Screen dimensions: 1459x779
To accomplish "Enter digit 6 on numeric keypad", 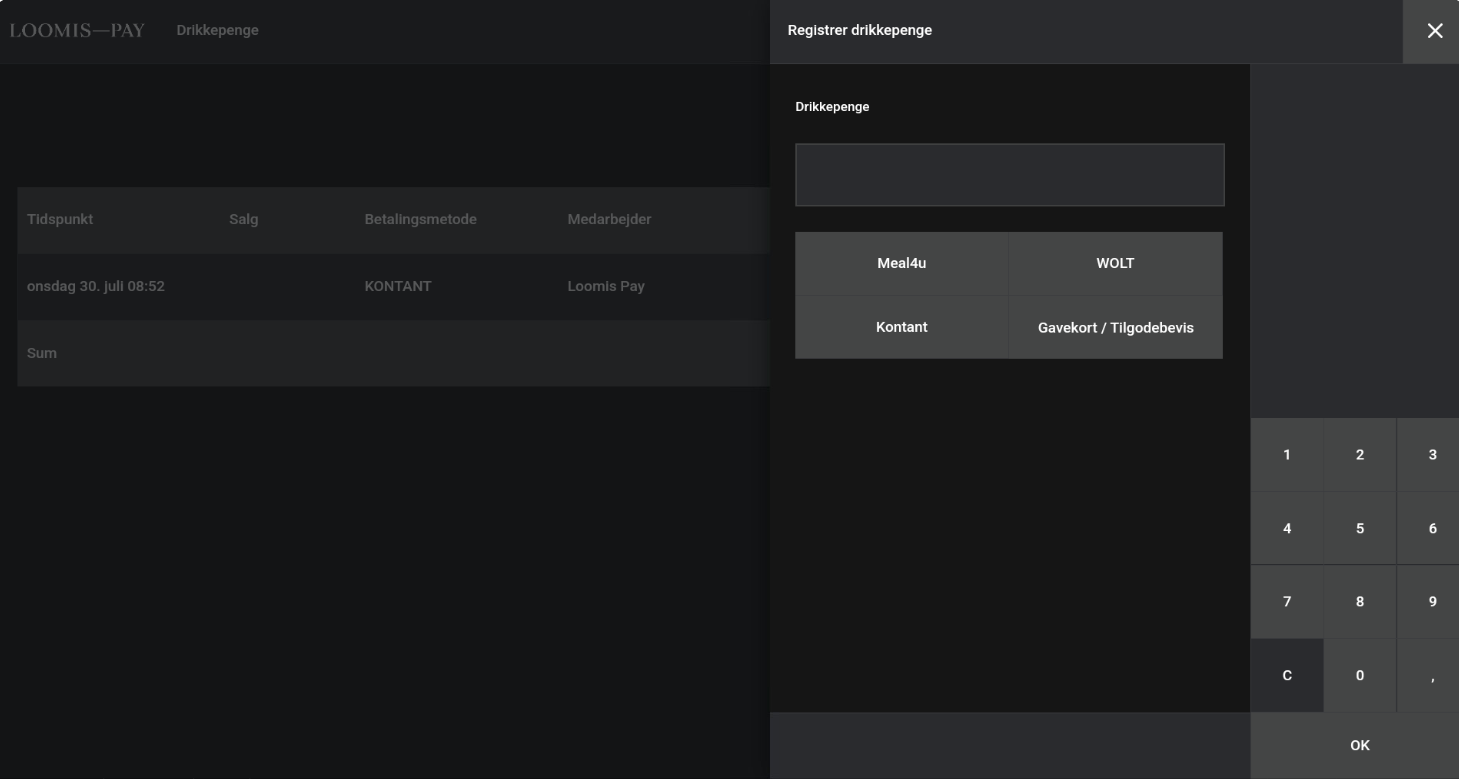I will point(1431,528).
